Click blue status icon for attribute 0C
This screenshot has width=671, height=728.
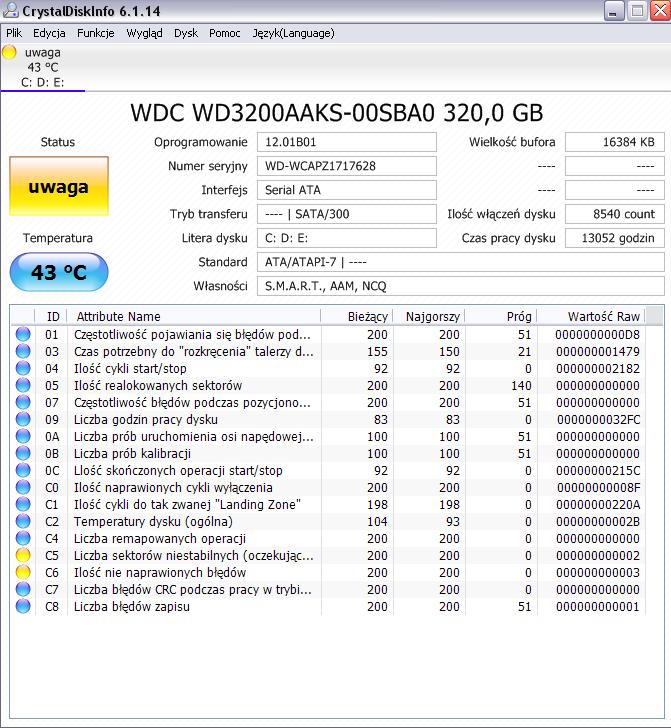(x=23, y=470)
